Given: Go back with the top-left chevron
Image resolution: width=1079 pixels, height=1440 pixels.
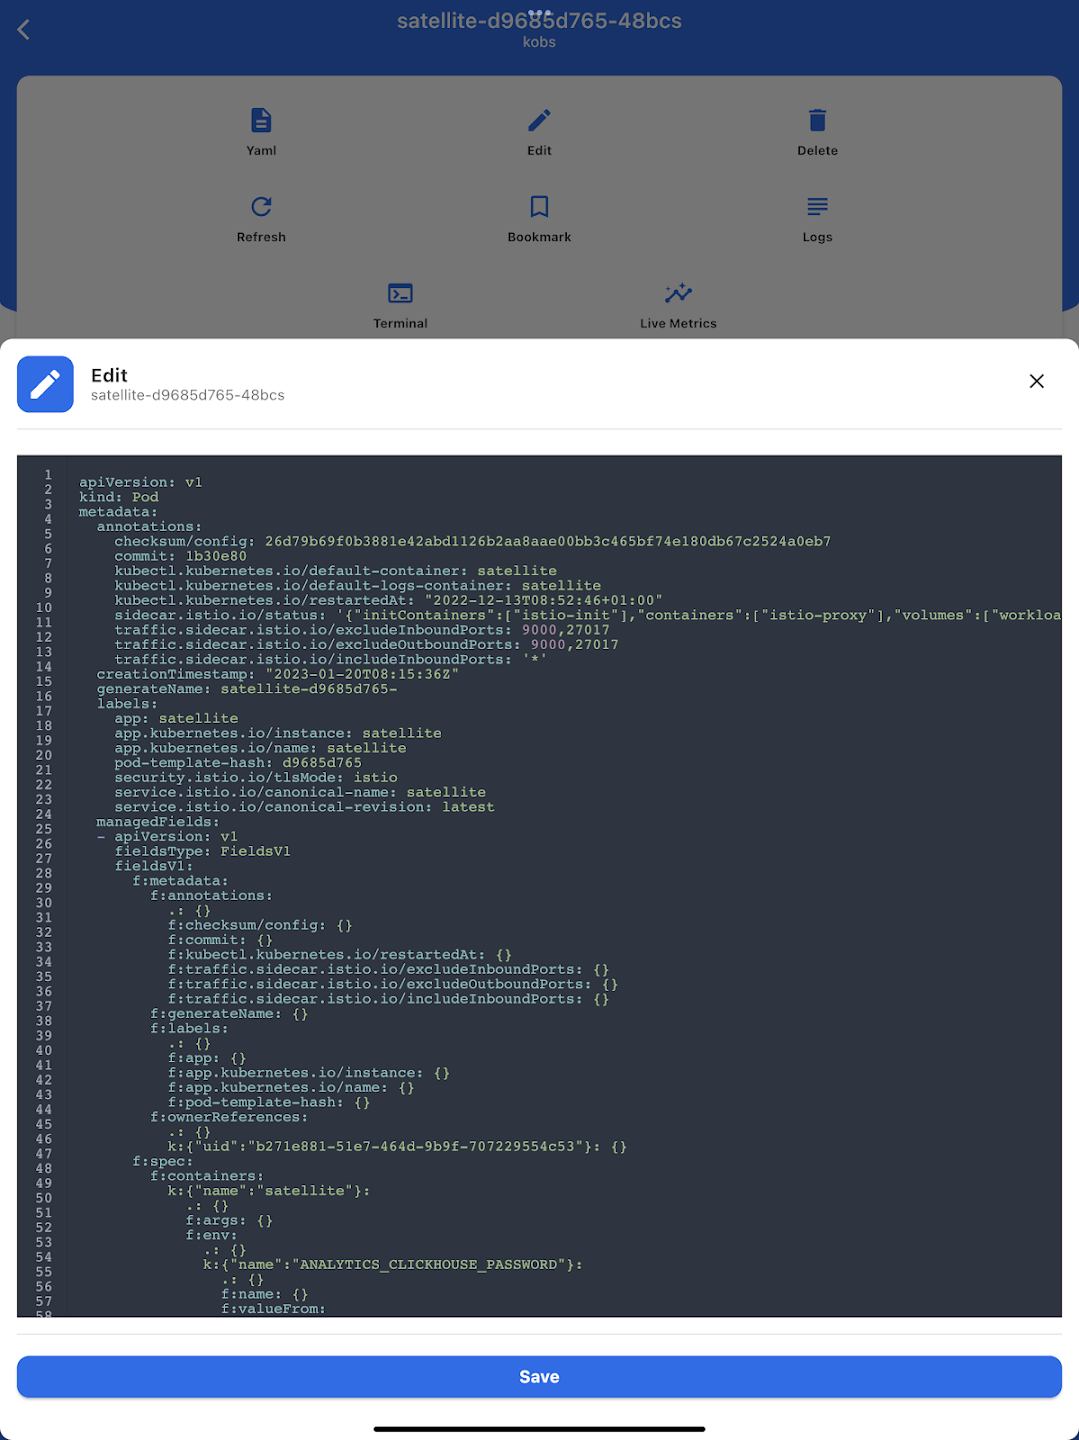Looking at the screenshot, I should tap(24, 30).
